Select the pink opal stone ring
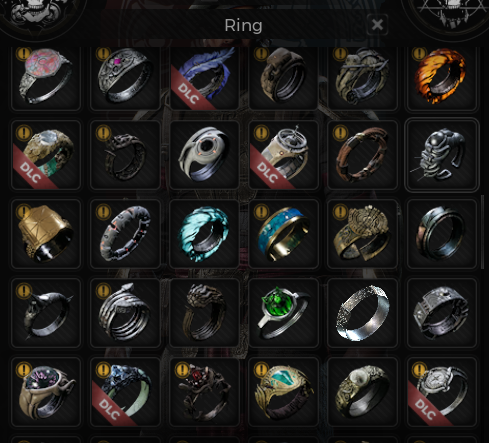 pos(46,79)
